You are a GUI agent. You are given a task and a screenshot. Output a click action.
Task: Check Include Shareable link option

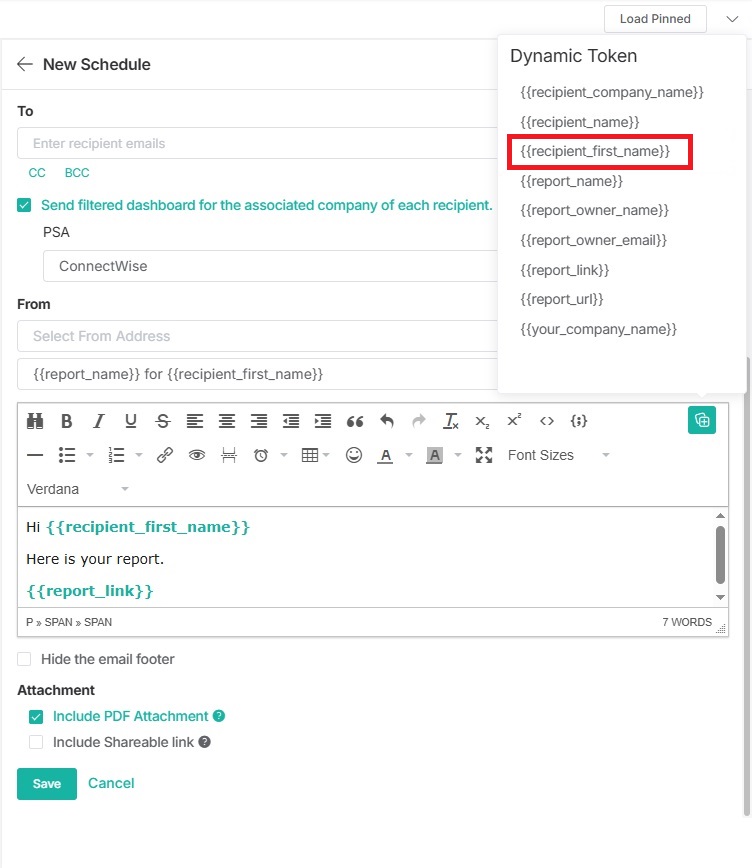[36, 742]
